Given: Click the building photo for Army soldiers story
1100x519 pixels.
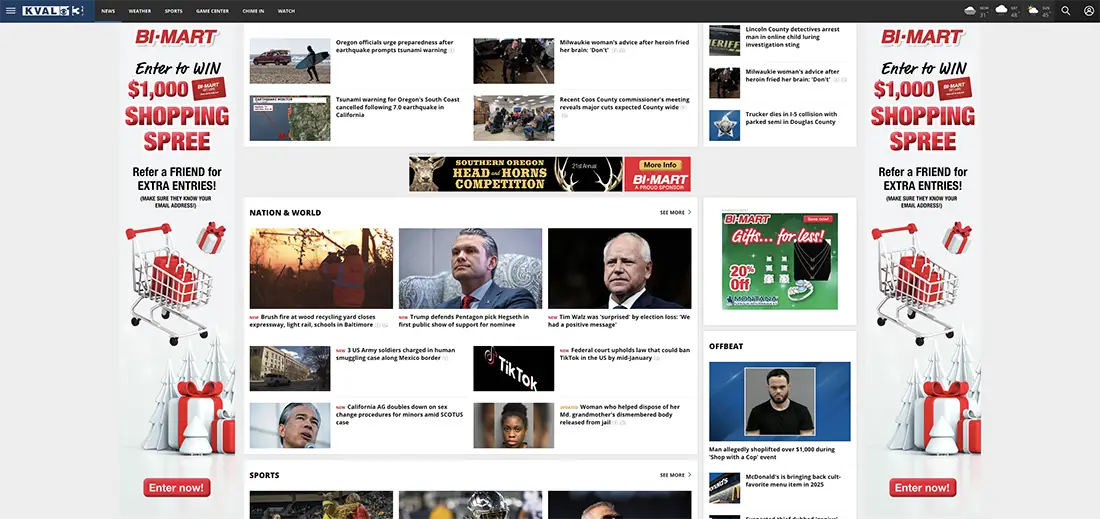Looking at the screenshot, I should pos(290,368).
